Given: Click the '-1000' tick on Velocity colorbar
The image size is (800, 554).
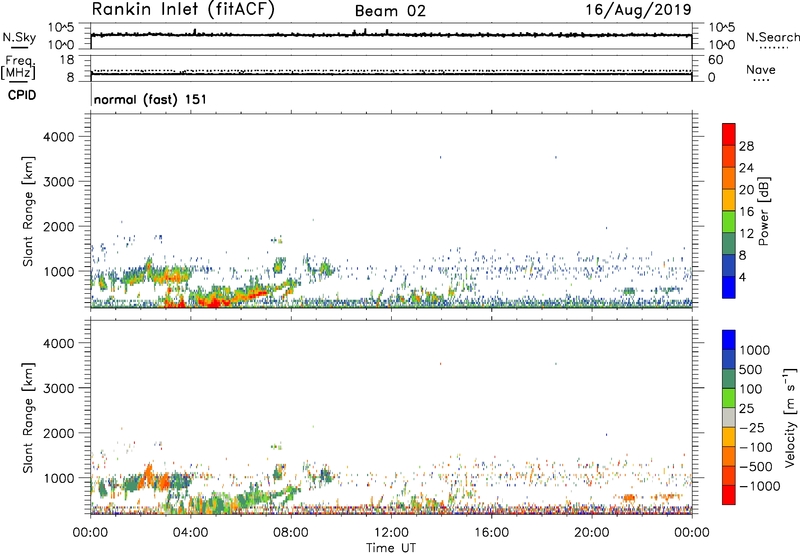Looking at the screenshot, I should (x=759, y=486).
